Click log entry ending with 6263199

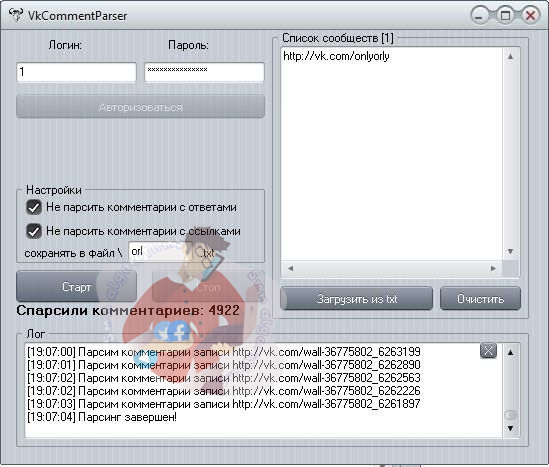[224, 352]
